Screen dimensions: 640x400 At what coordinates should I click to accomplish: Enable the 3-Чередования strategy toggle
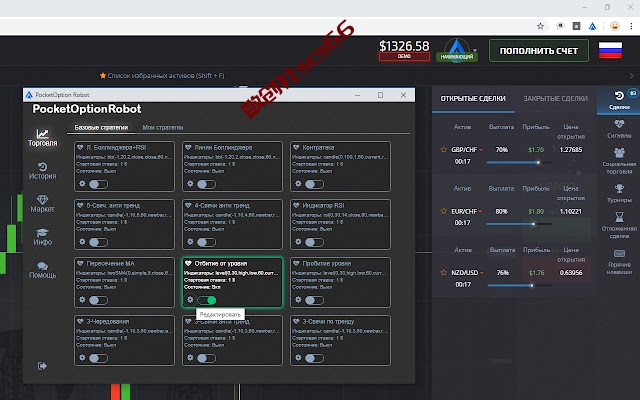pos(98,358)
